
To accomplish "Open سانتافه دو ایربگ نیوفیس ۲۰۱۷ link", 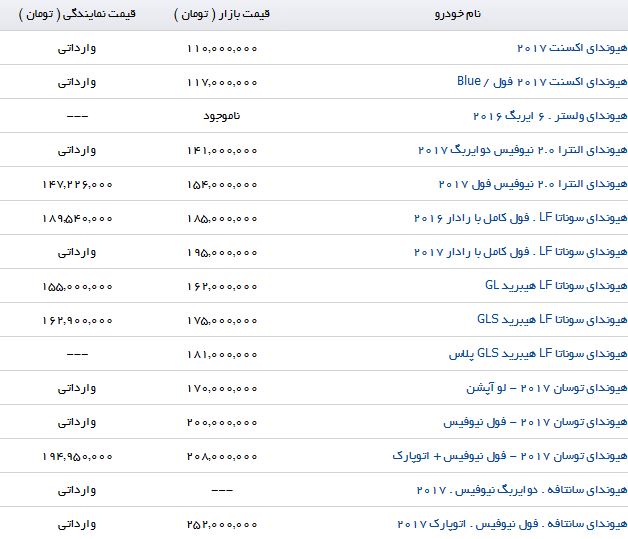I will point(522,490).
